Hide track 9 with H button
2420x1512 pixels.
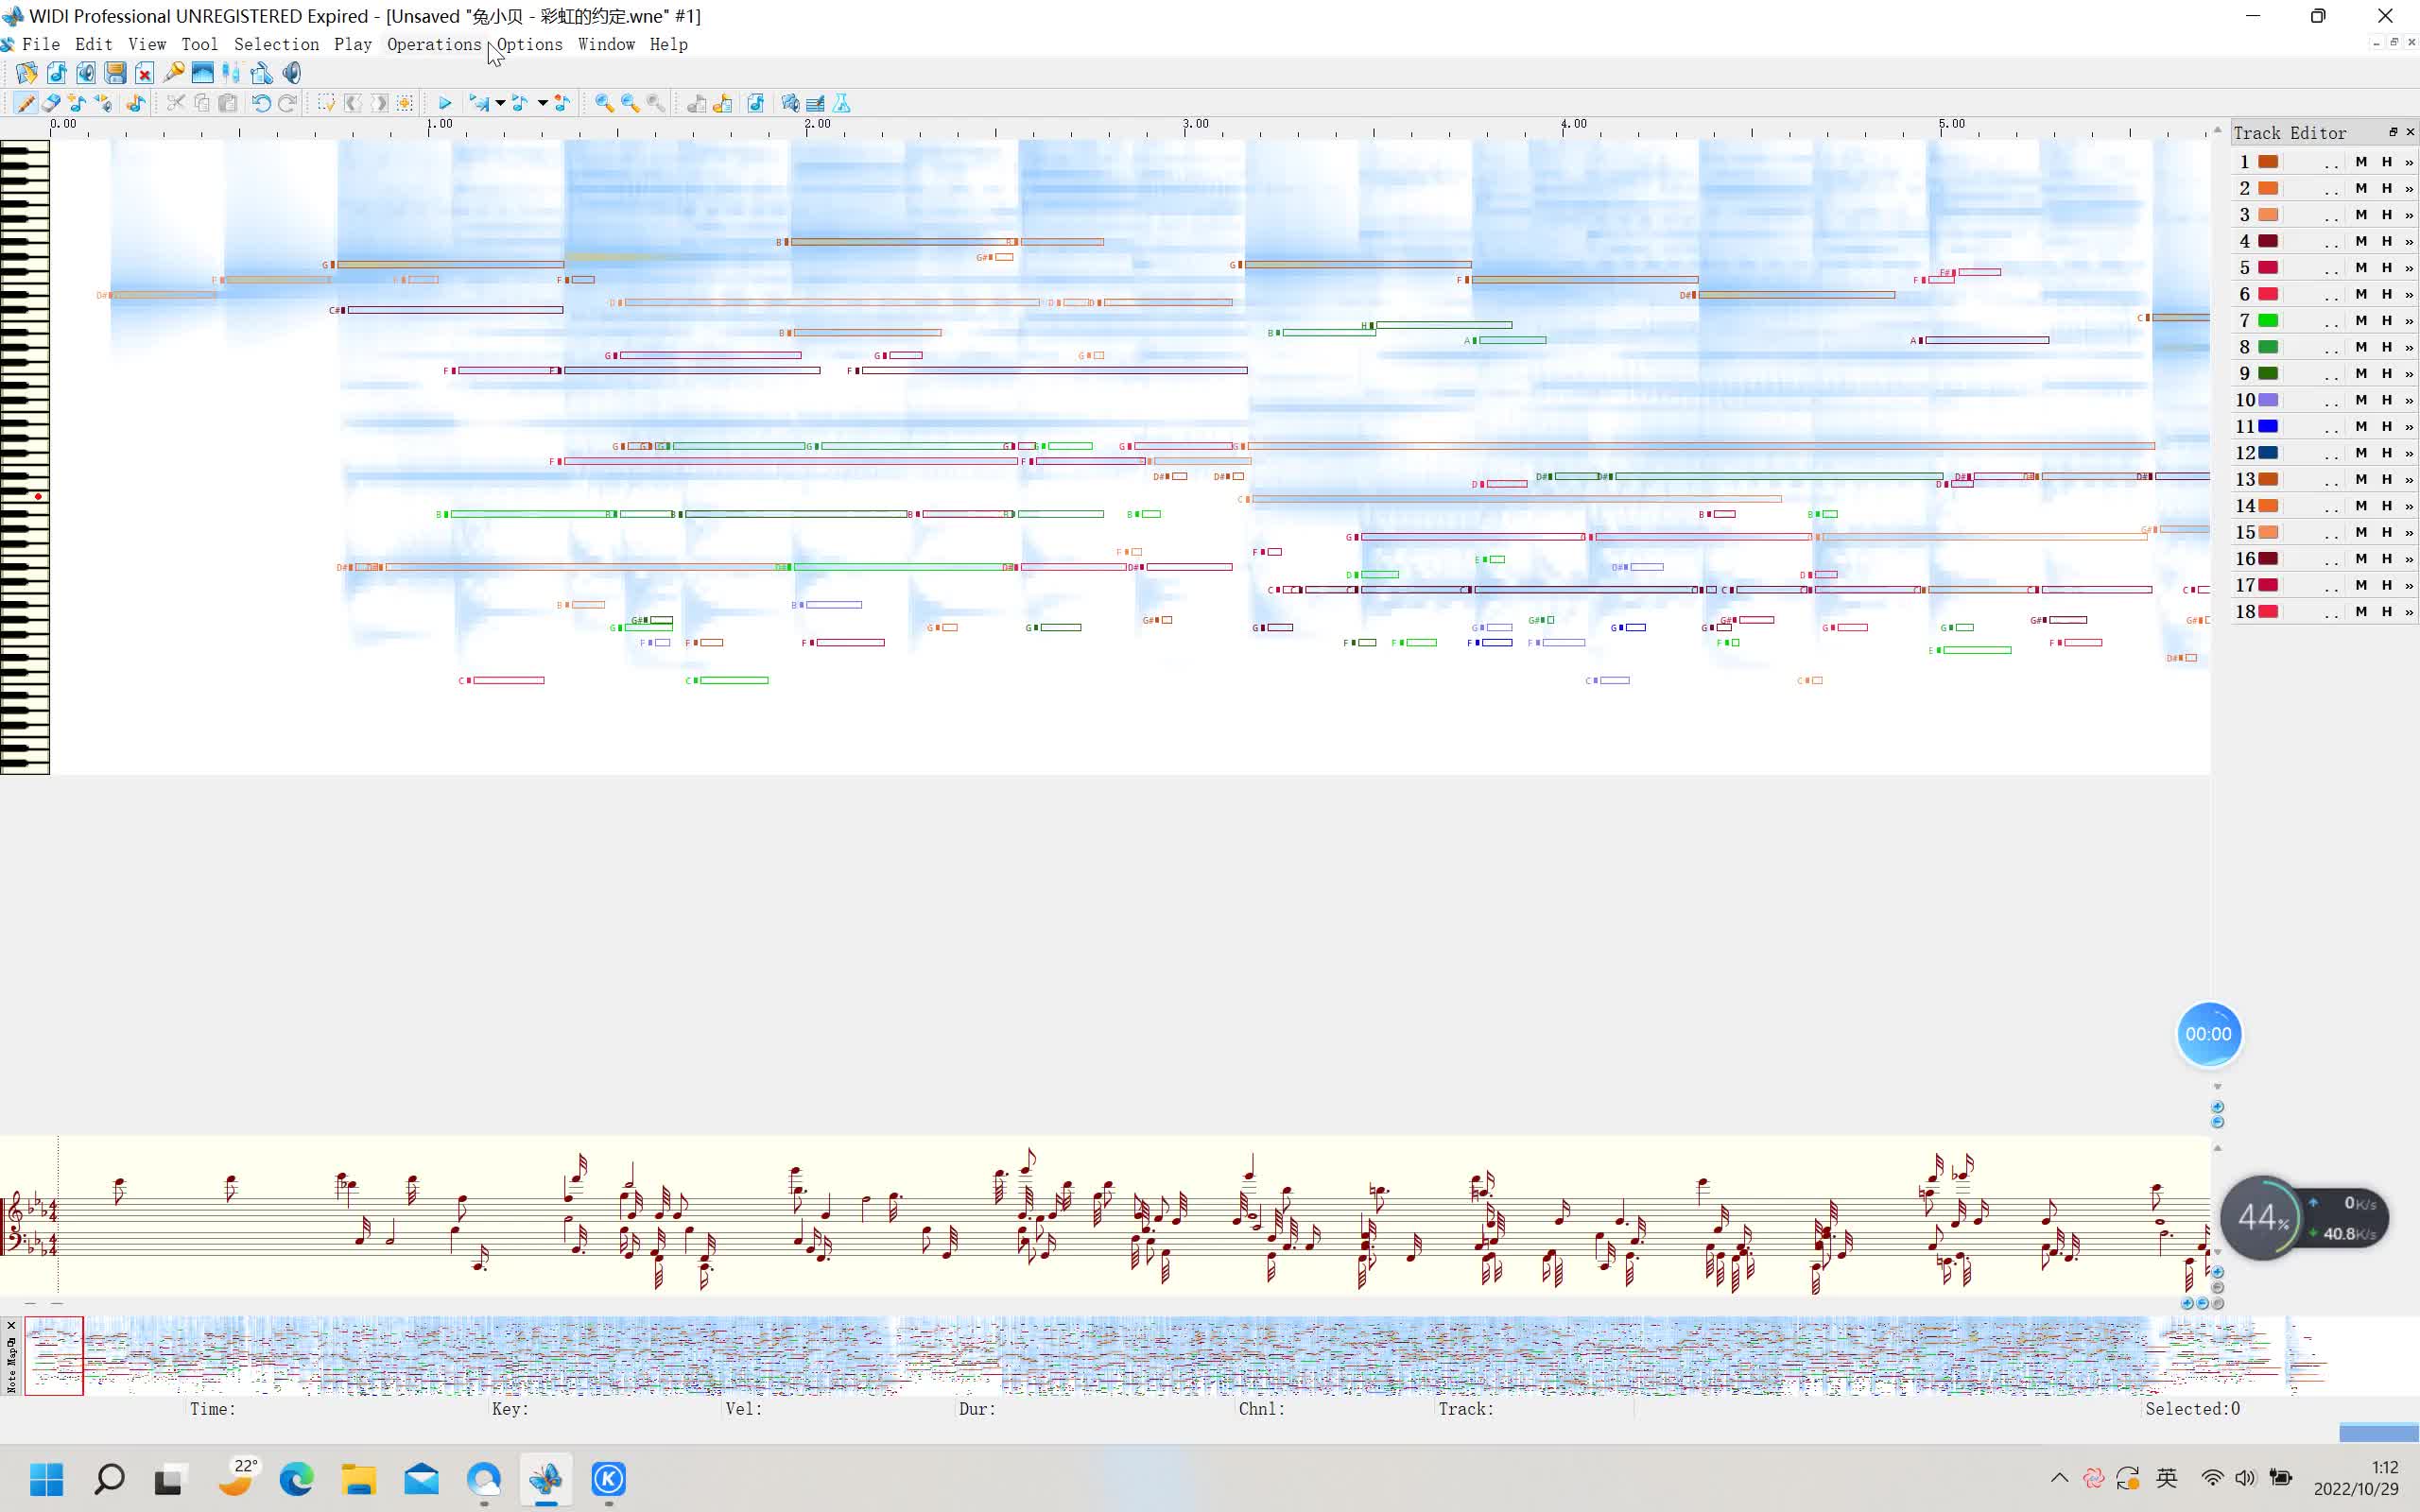coord(2387,373)
